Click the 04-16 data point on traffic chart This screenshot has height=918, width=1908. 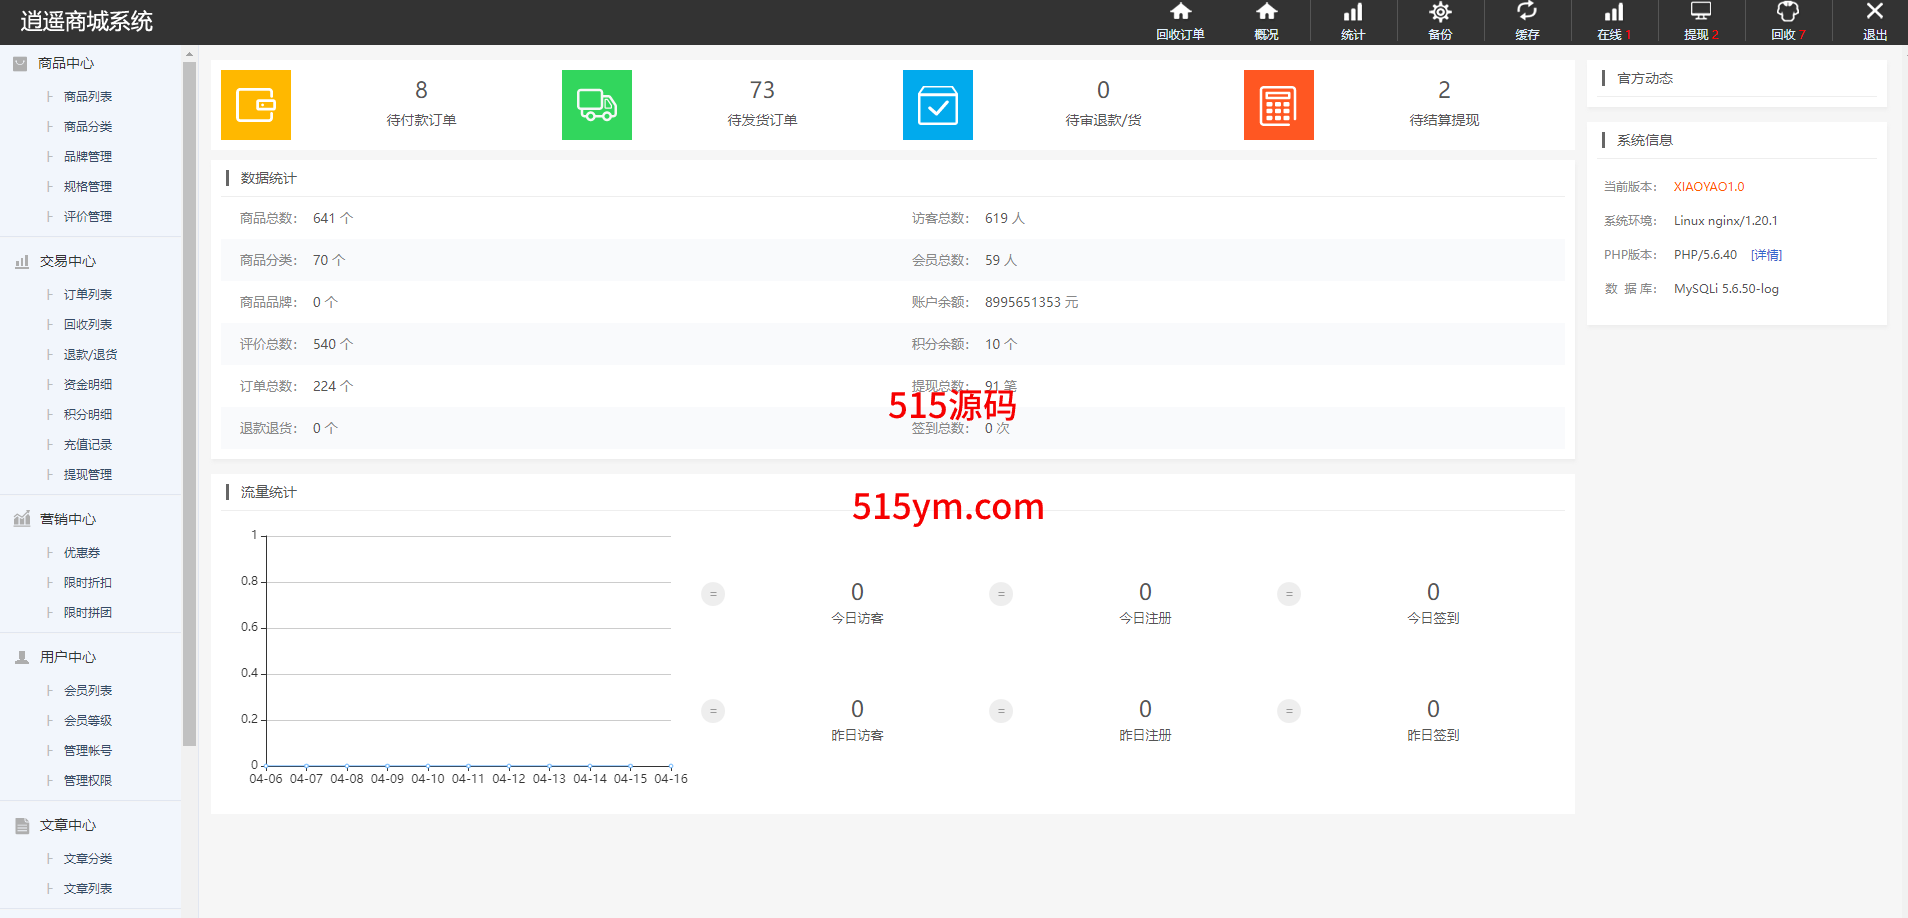[671, 766]
